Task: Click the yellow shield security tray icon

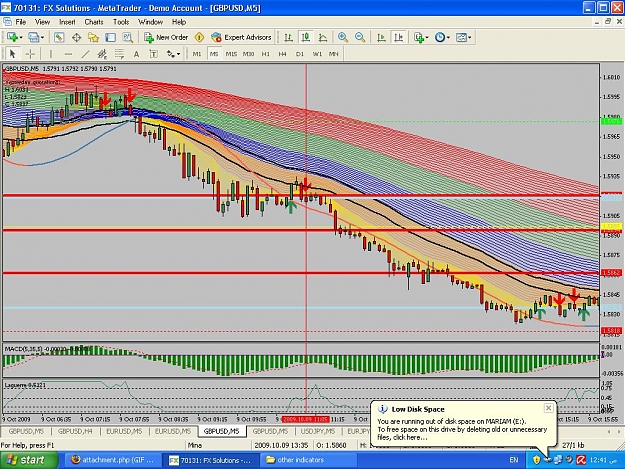Action: pos(537,460)
